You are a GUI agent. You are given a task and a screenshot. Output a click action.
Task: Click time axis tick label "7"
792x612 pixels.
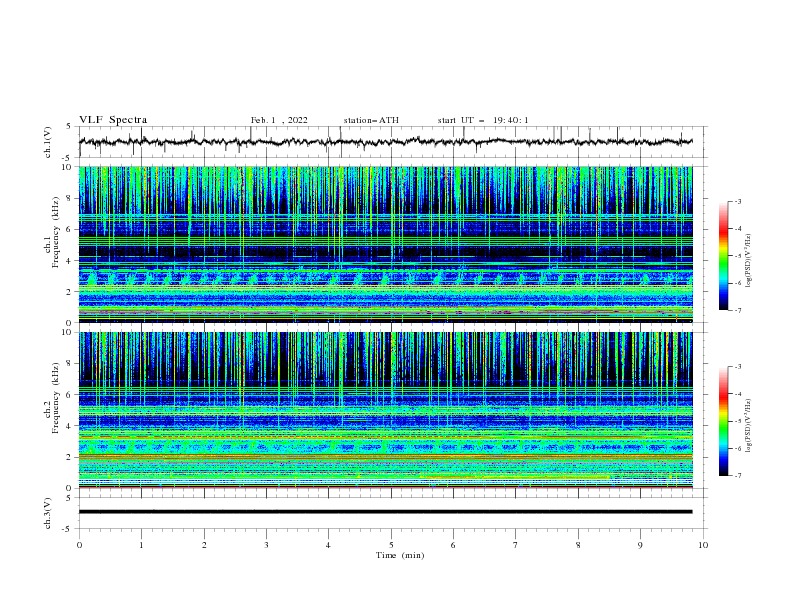(x=516, y=545)
